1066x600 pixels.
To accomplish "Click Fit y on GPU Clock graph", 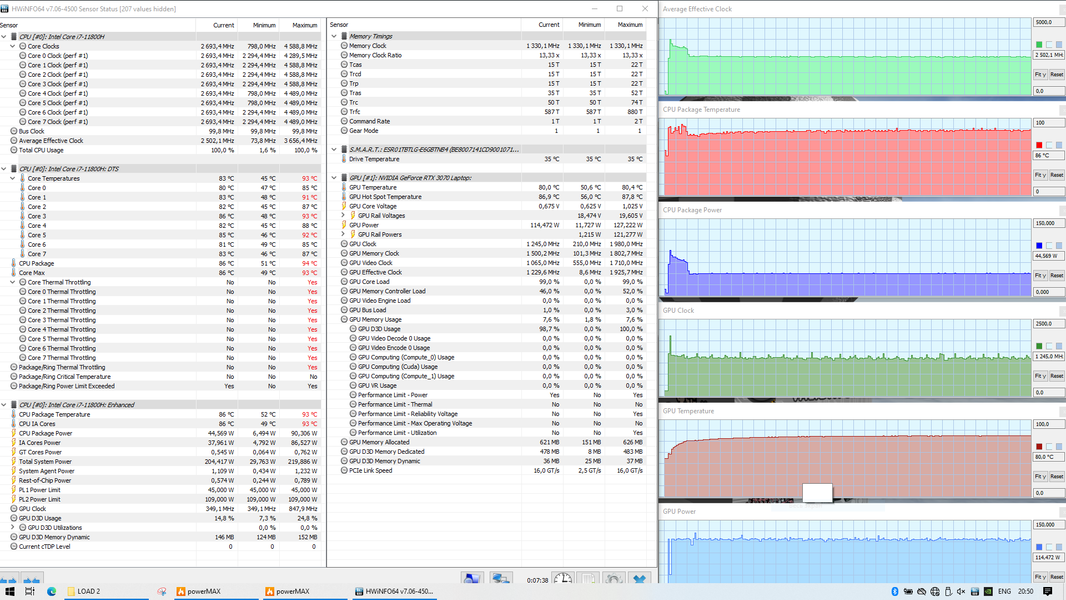I will click(x=1039, y=376).
